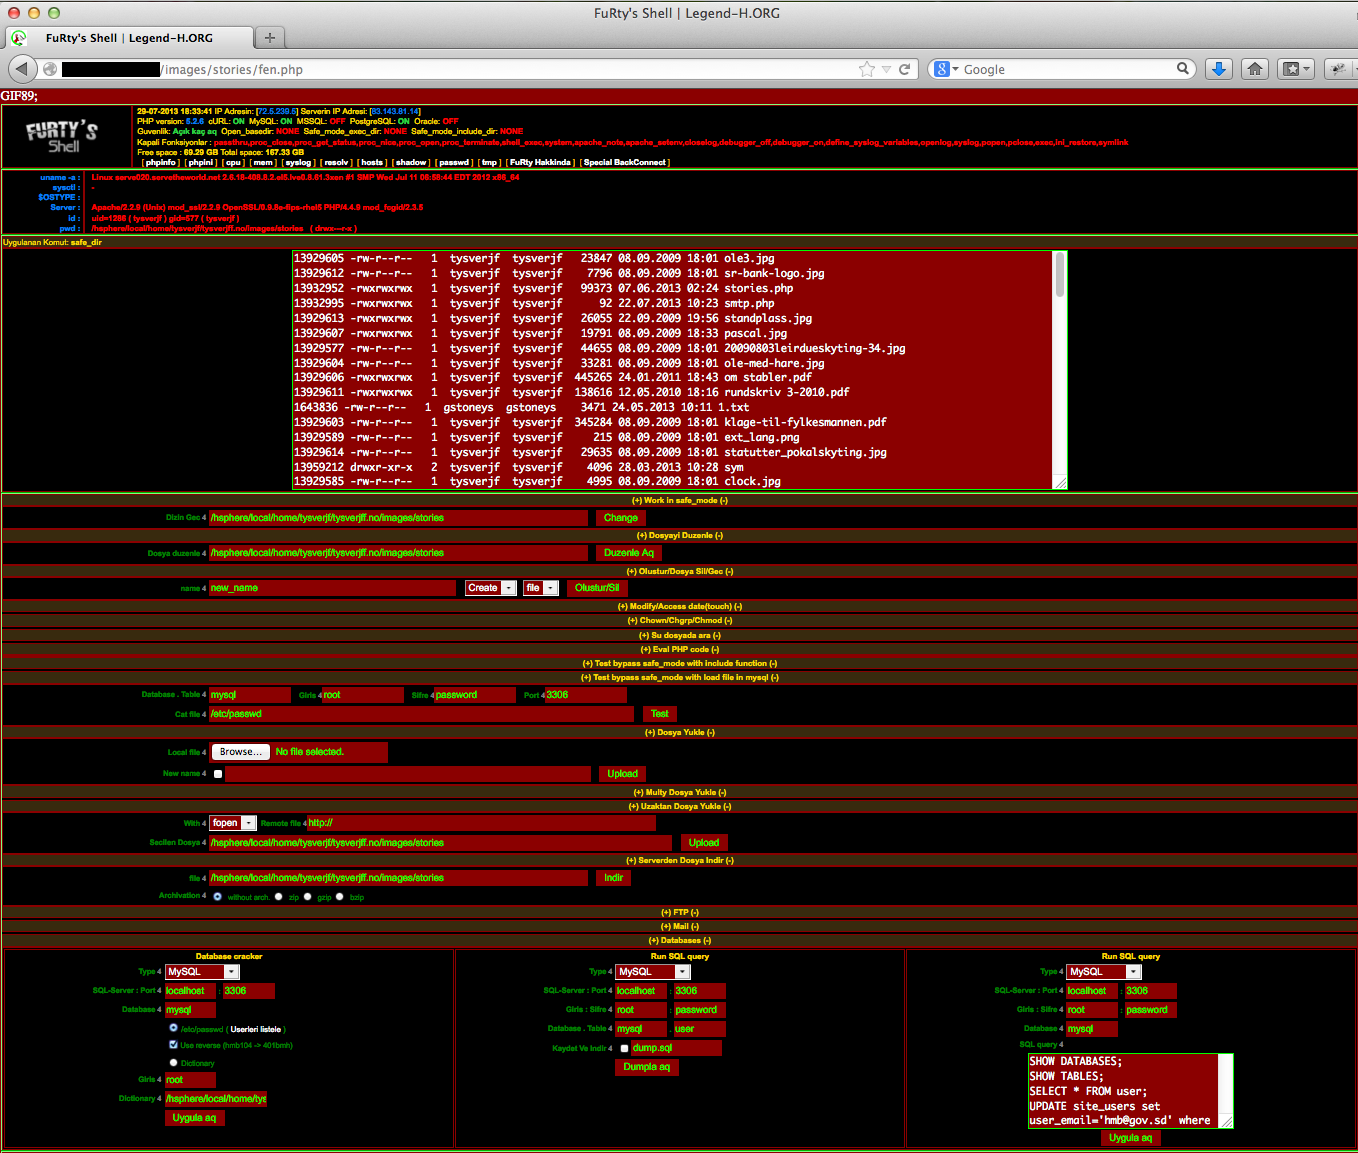The image size is (1358, 1153).
Task: Click the remote Upload button beside Secilen Dosya
Action: [704, 843]
